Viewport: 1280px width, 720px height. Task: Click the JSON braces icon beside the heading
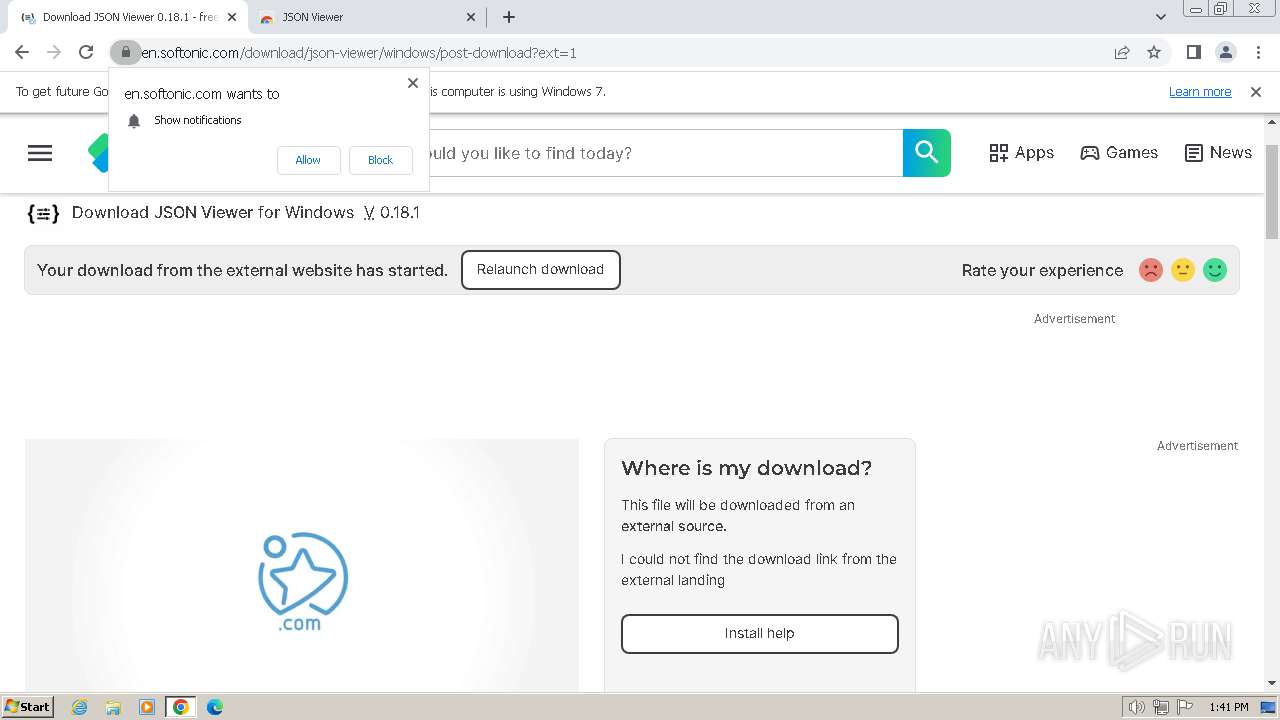coord(43,213)
